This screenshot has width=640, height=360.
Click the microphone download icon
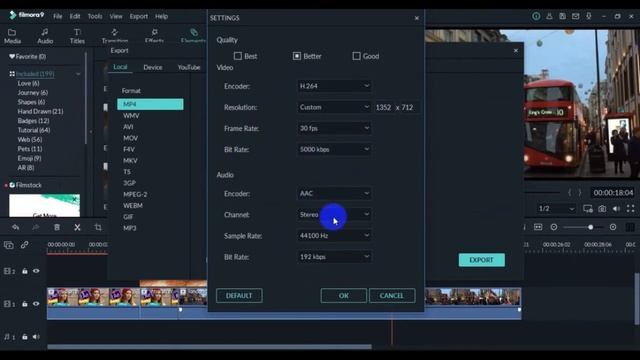[x=589, y=16]
